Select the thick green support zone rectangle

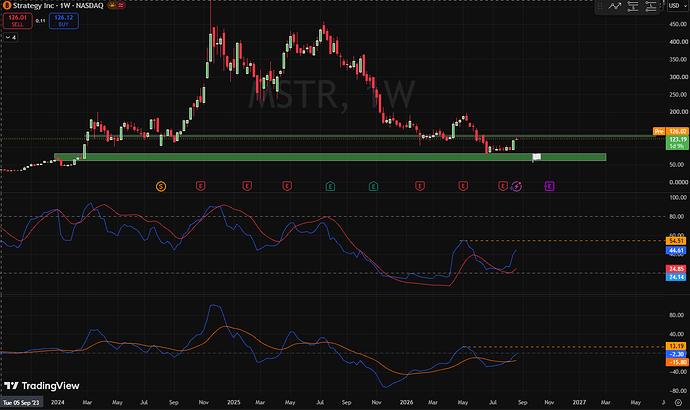click(330, 157)
